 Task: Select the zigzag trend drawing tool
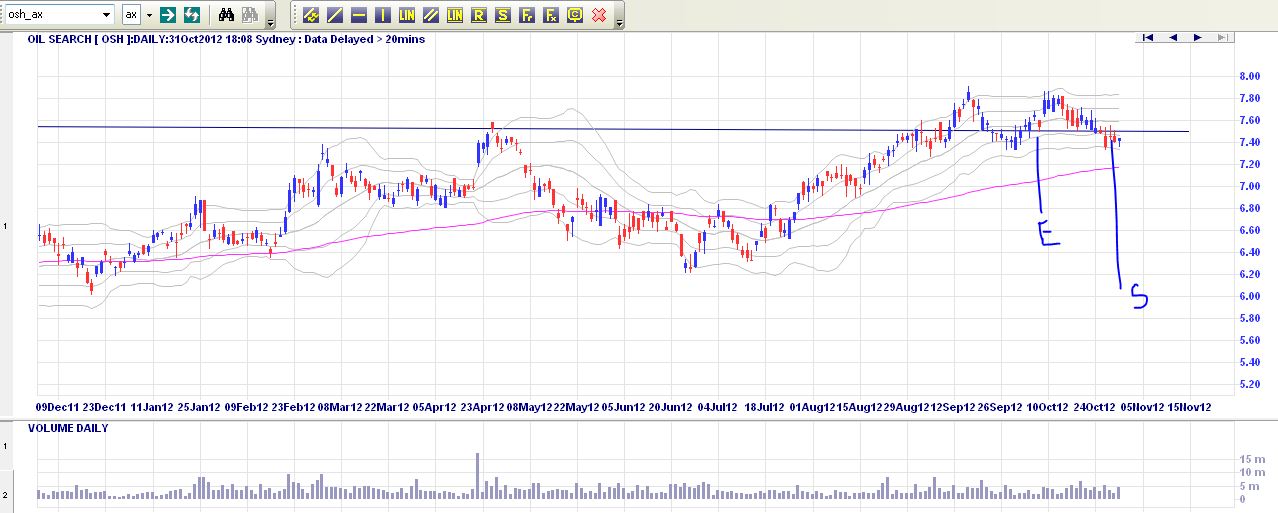coord(311,15)
